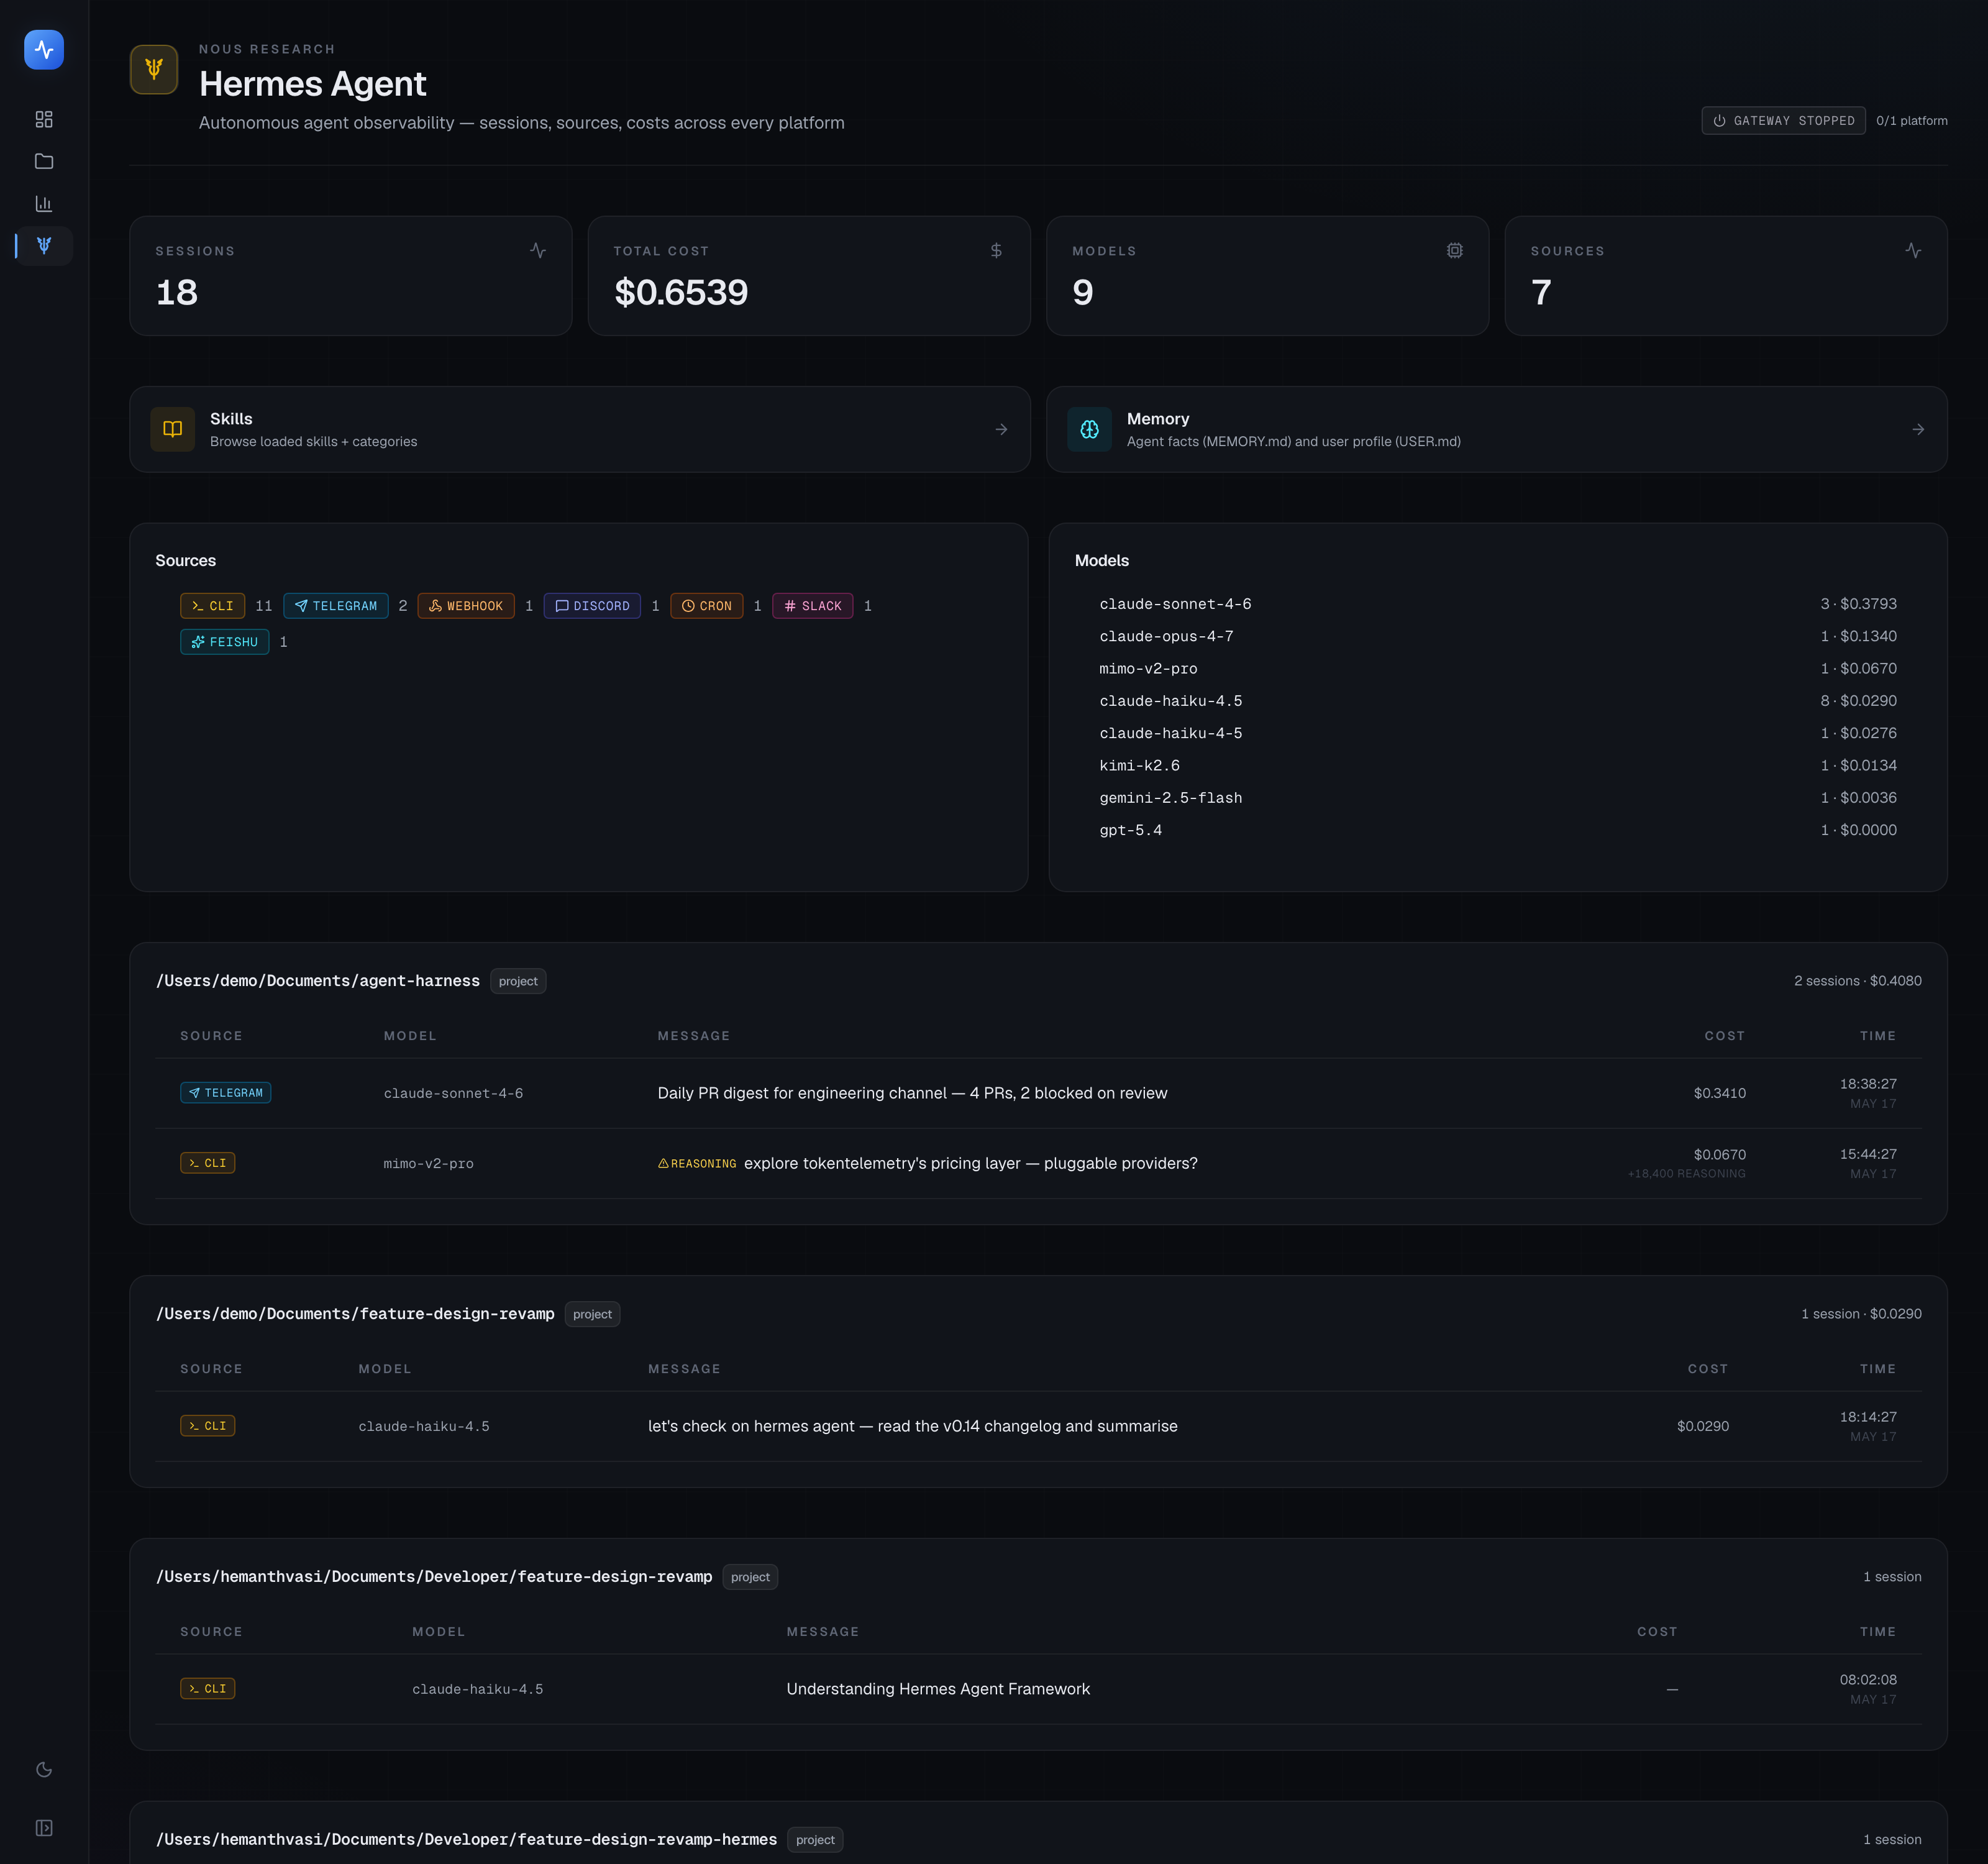Image resolution: width=1988 pixels, height=1864 pixels.
Task: Select the CLI source chip in Sources
Action: coord(213,606)
